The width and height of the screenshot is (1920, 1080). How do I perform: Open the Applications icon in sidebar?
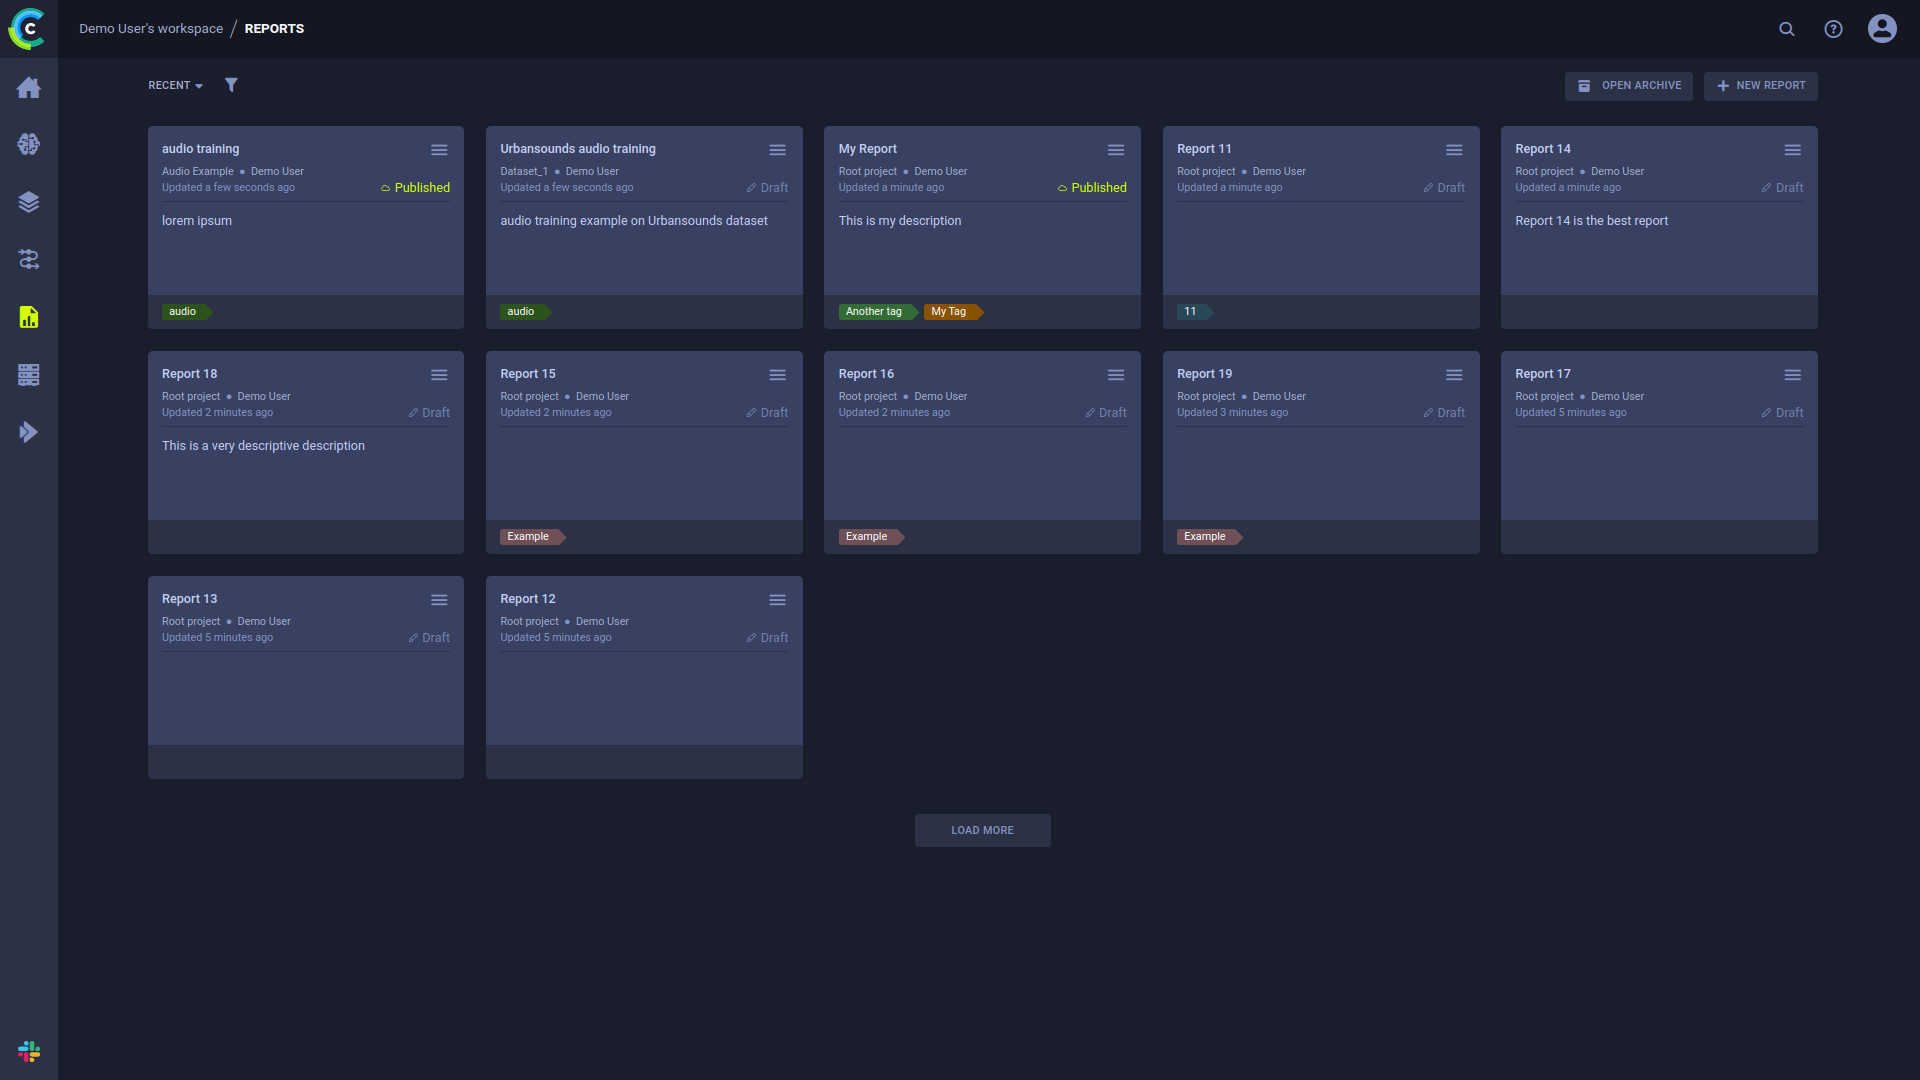pyautogui.click(x=28, y=432)
